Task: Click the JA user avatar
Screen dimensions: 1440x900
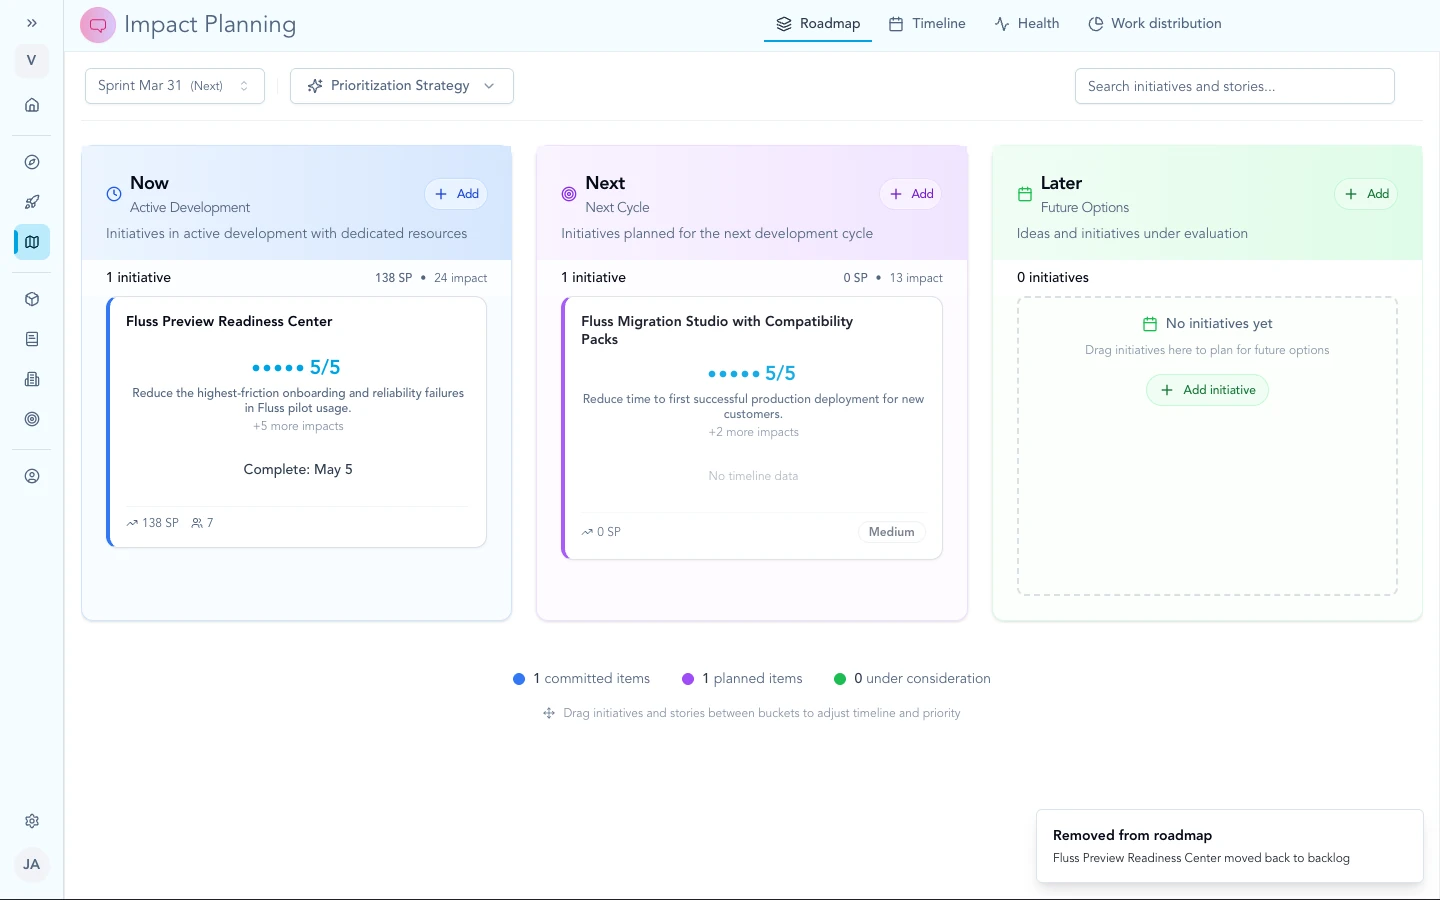Action: [x=32, y=864]
